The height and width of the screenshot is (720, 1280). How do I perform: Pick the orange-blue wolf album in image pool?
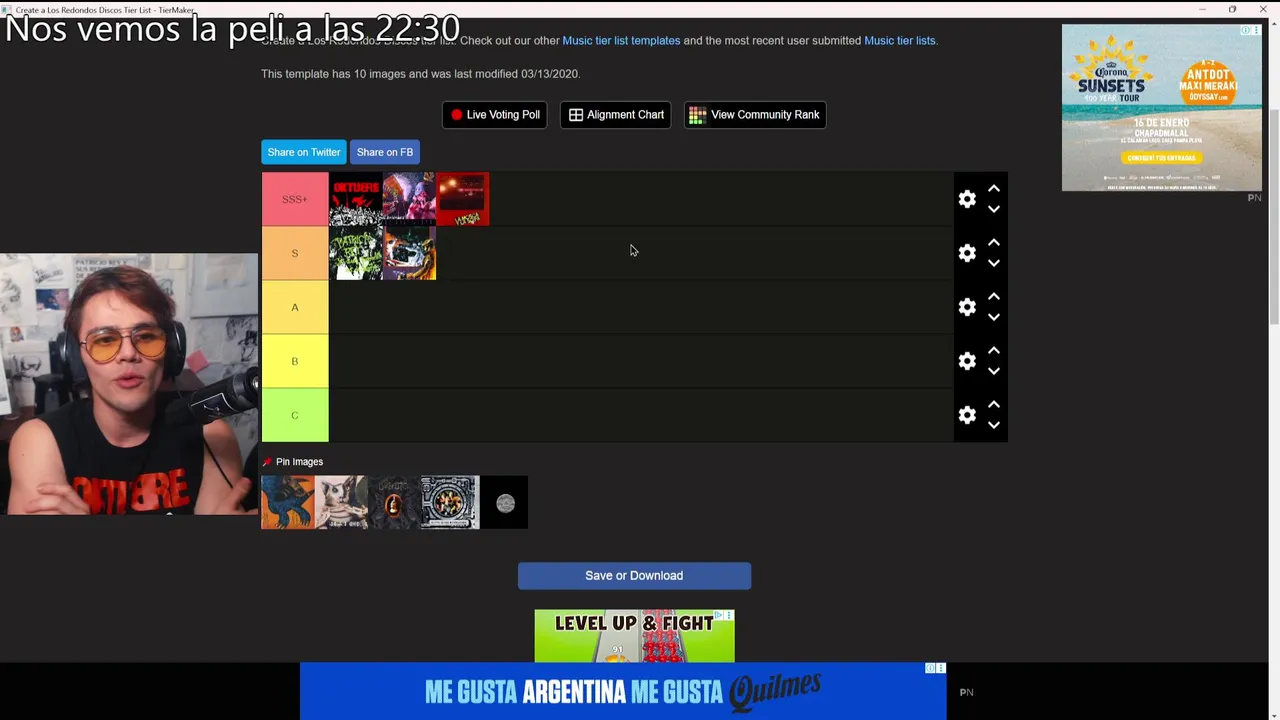(288, 502)
